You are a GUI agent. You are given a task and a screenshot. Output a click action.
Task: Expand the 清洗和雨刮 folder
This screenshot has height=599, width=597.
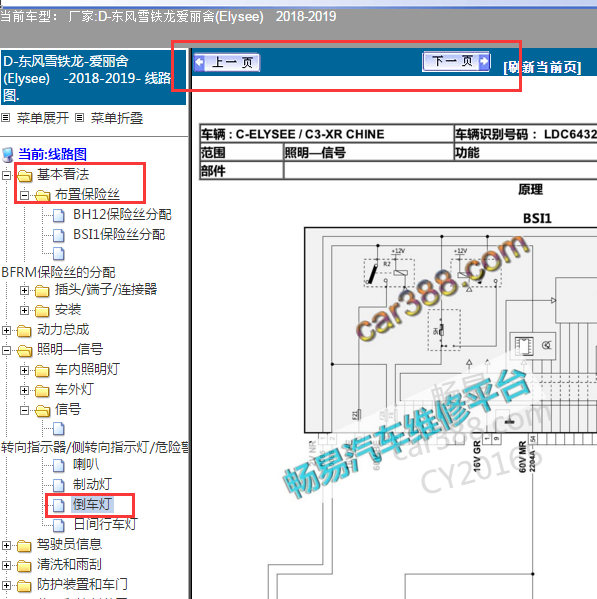point(6,565)
